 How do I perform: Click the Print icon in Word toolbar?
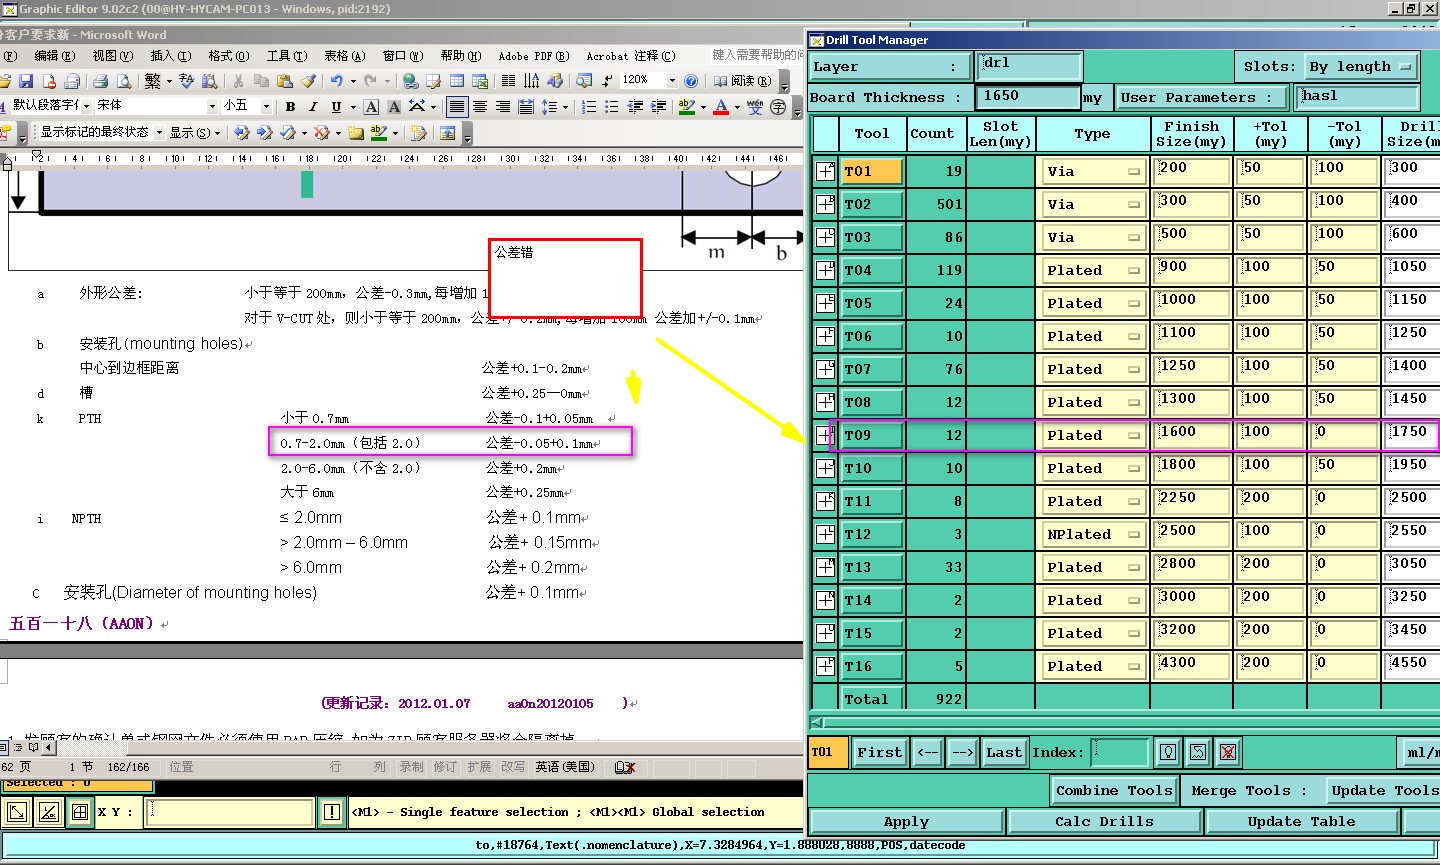100,81
